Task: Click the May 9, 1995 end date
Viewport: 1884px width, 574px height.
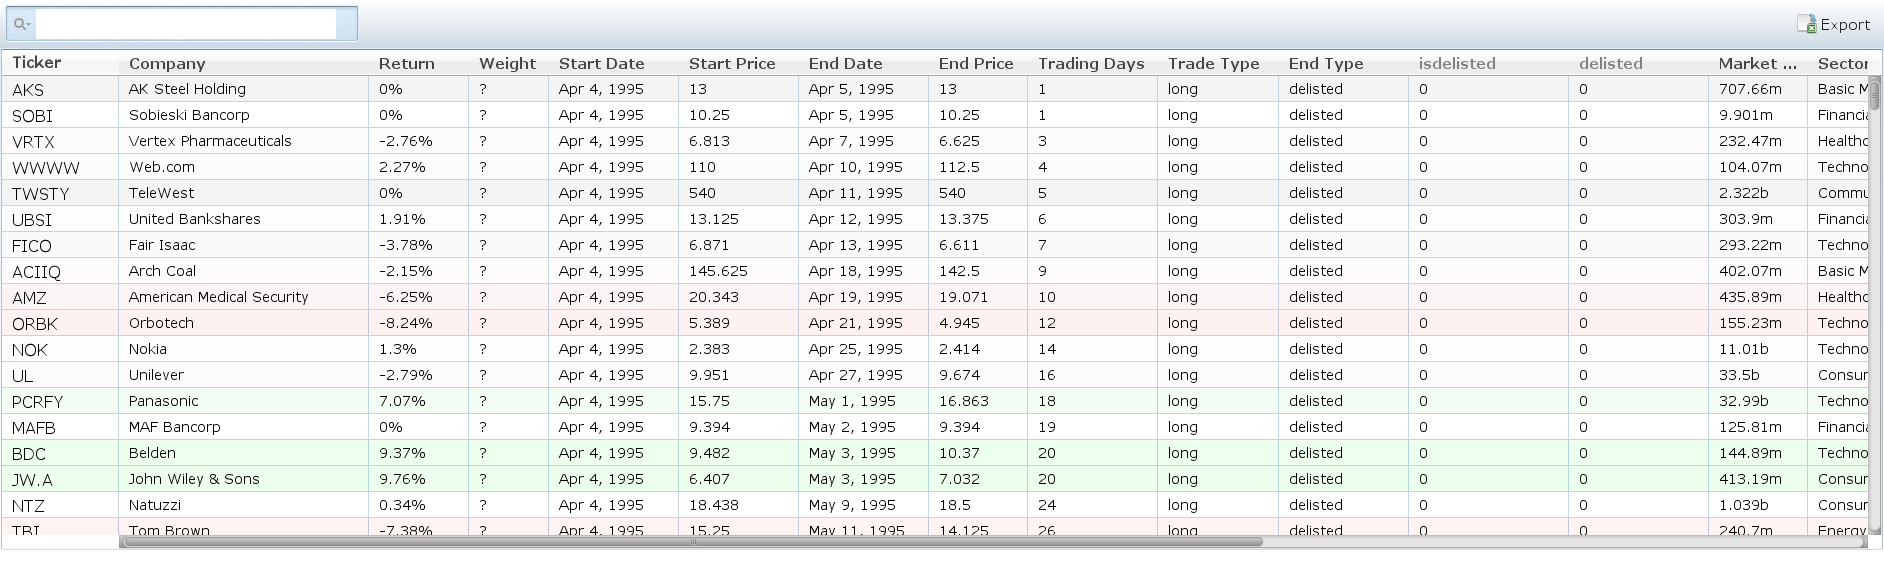Action: pos(852,505)
